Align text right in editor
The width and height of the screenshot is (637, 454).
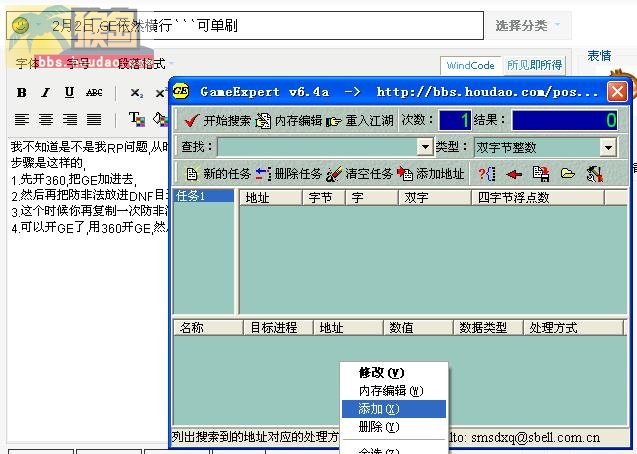(x=70, y=119)
